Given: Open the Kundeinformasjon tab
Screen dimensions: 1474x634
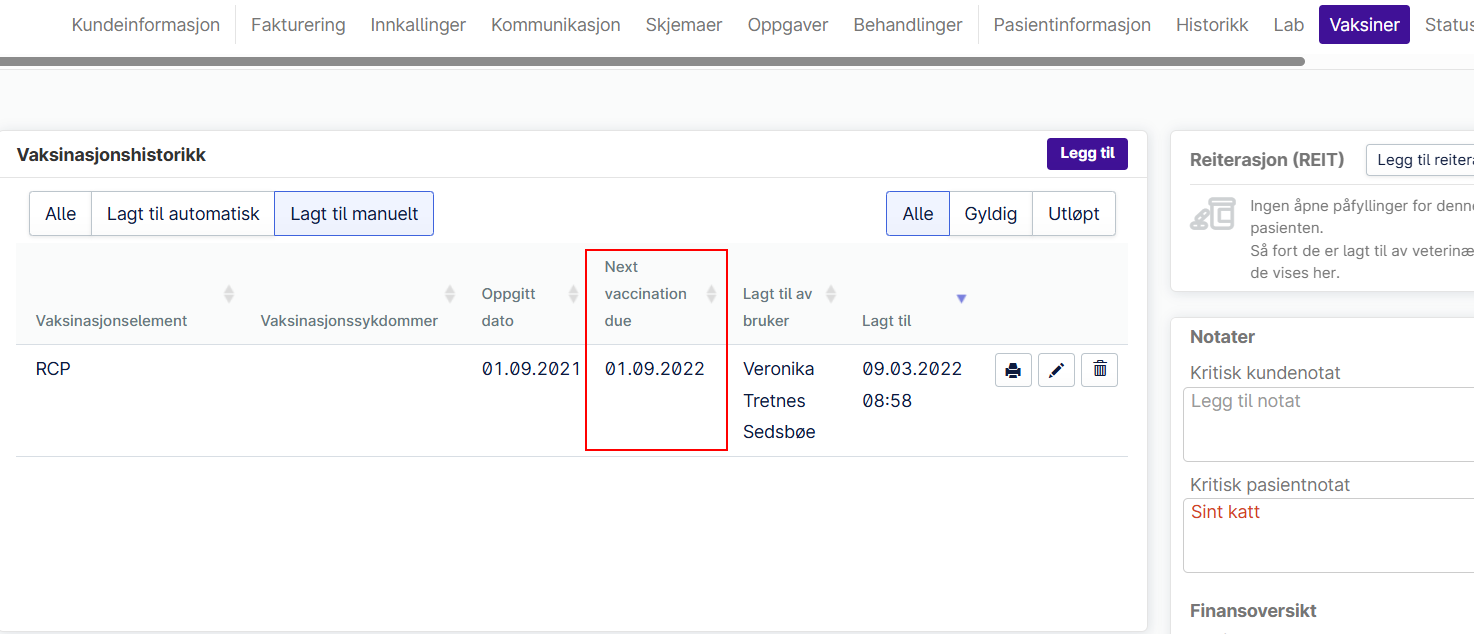Looking at the screenshot, I should pyautogui.click(x=146, y=25).
